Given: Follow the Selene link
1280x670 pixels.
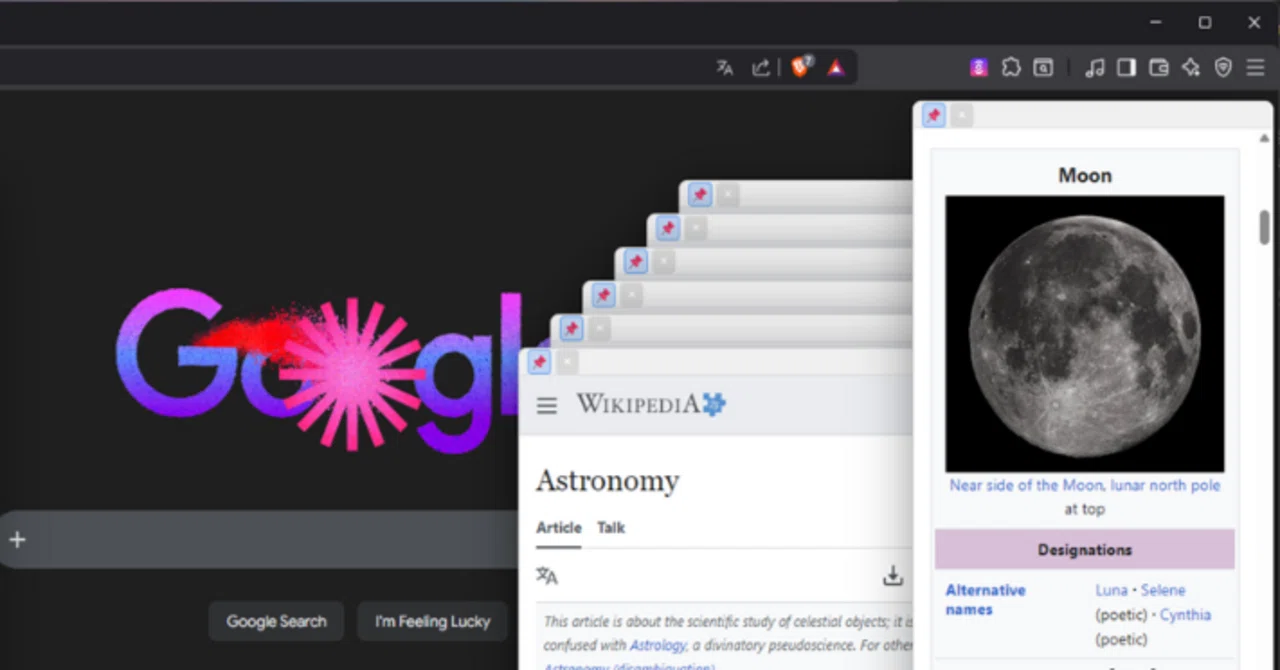Looking at the screenshot, I should click(1163, 590).
